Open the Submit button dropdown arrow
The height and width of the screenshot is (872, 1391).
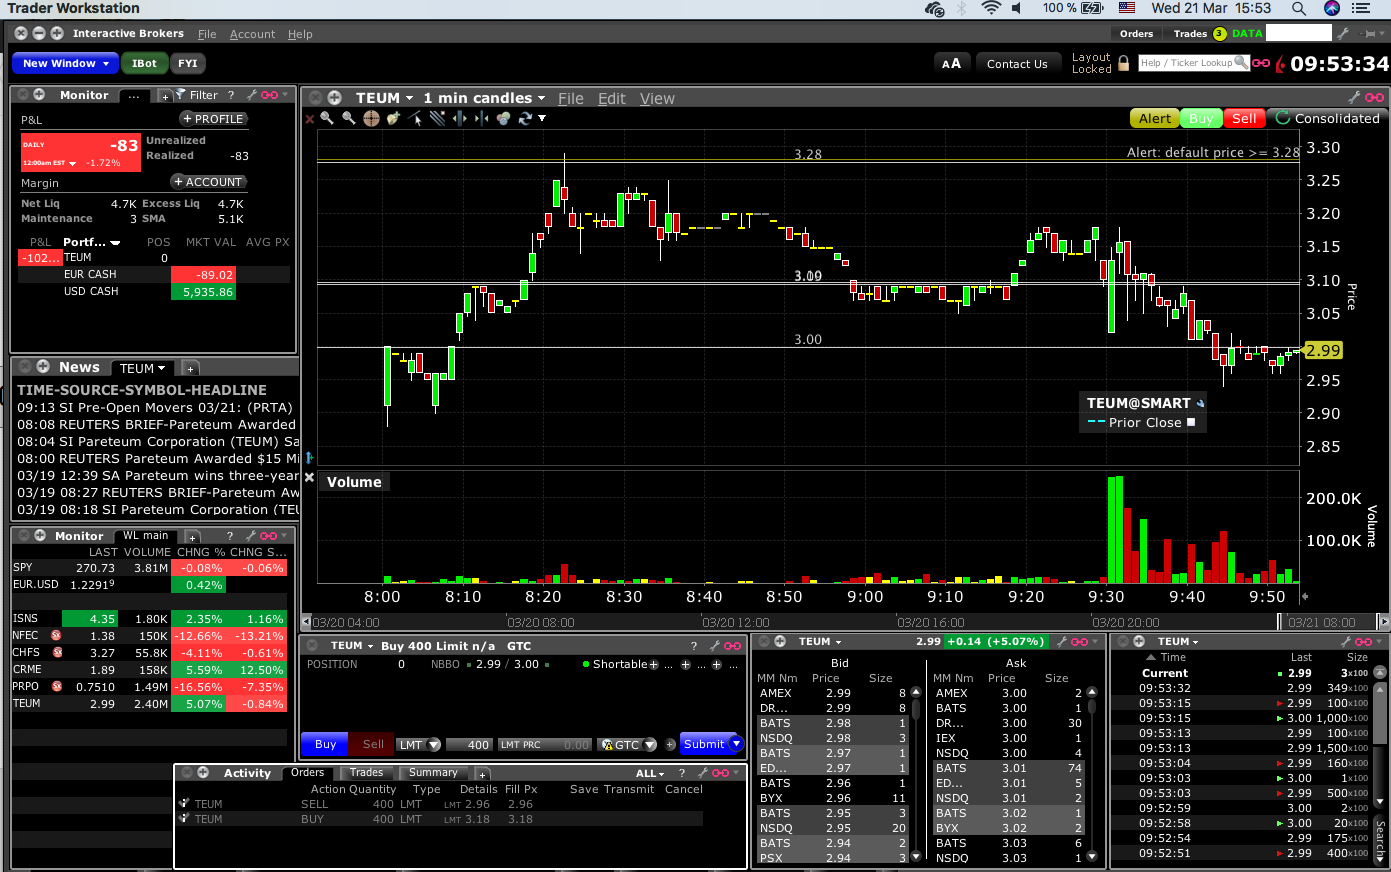point(737,744)
